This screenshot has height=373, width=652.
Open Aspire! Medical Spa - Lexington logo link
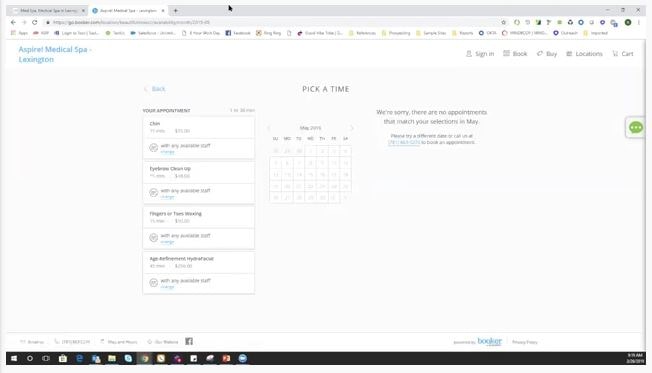point(55,54)
